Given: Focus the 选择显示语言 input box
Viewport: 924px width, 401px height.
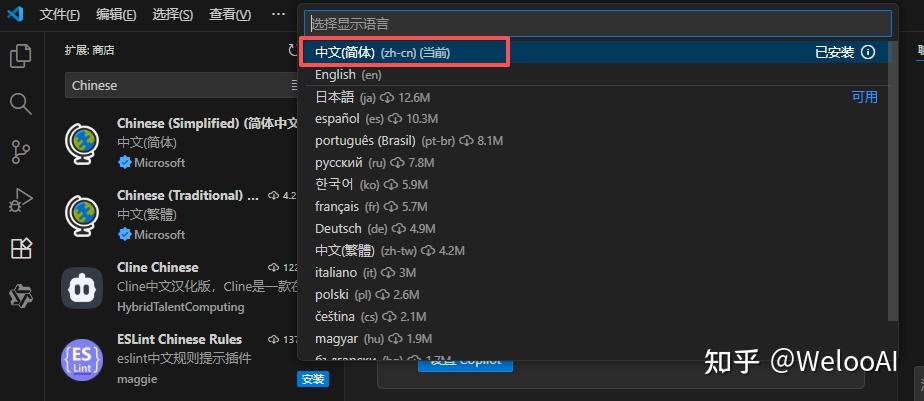Looking at the screenshot, I should [x=598, y=24].
